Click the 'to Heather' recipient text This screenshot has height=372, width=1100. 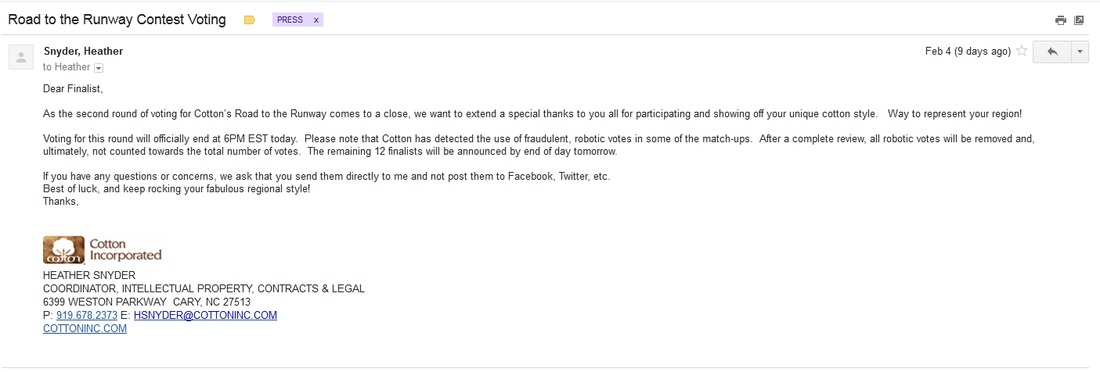coord(67,67)
